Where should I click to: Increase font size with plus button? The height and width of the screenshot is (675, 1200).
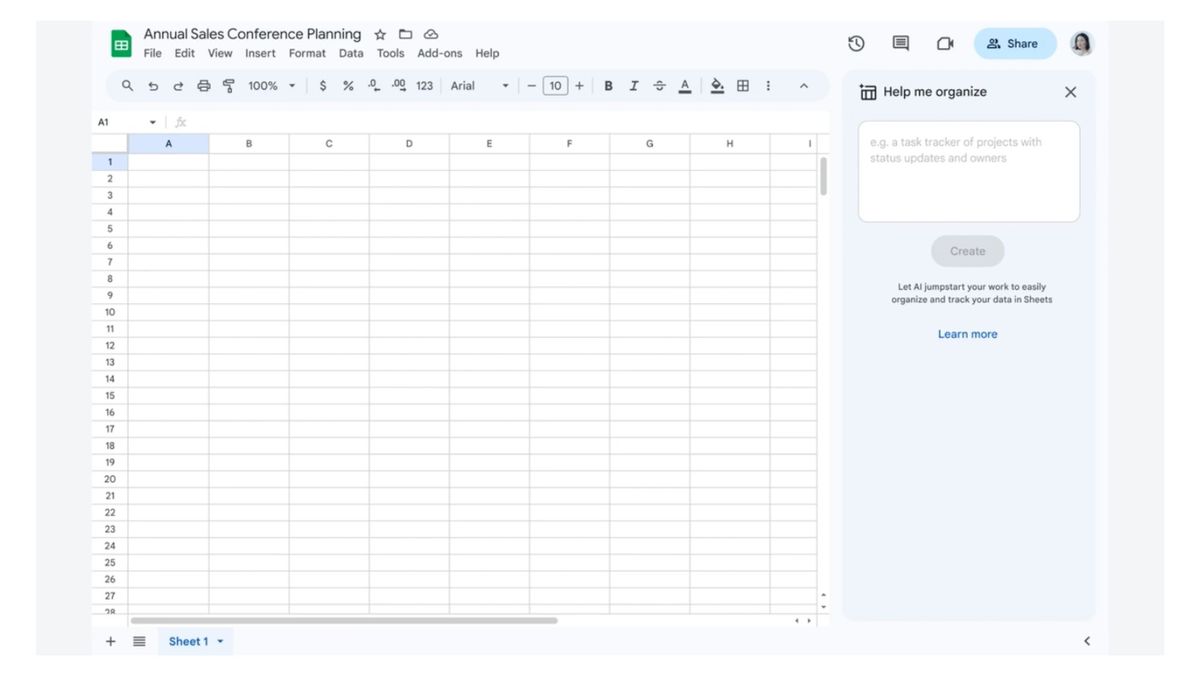coord(579,86)
